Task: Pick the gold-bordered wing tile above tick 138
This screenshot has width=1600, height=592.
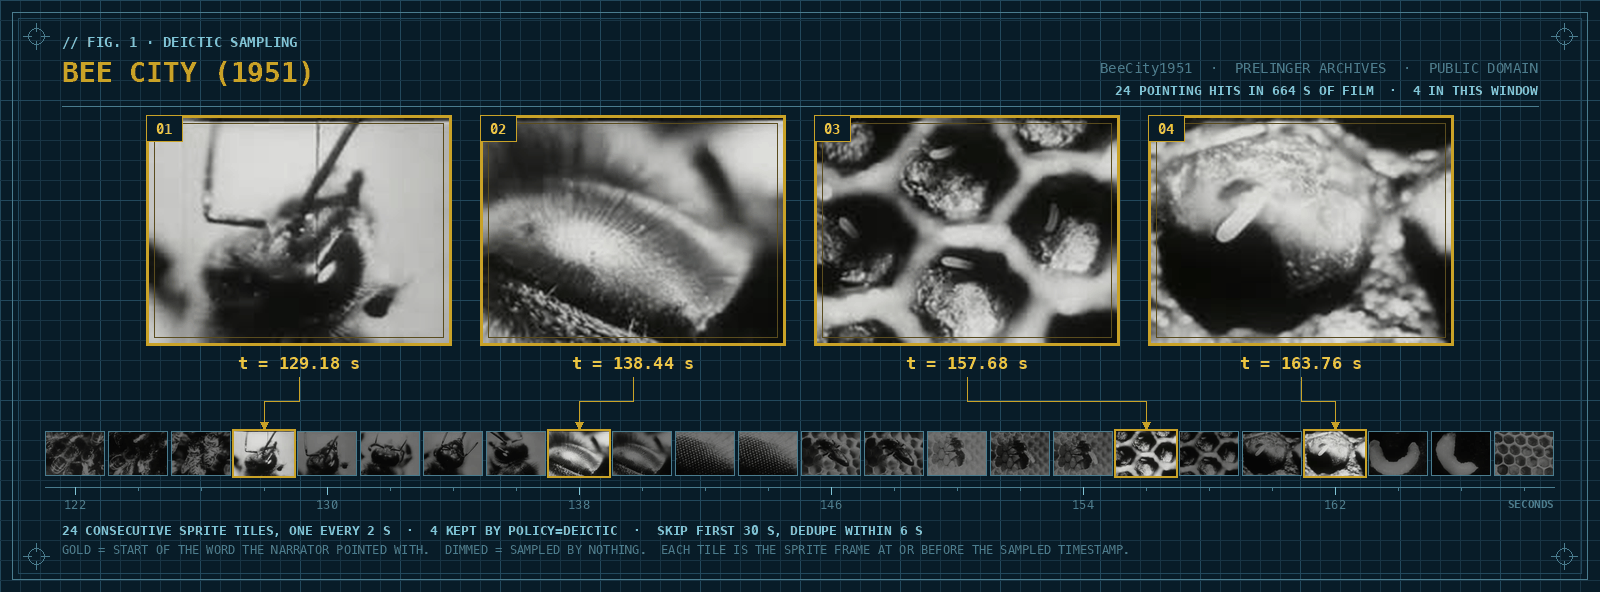Action: pos(579,453)
